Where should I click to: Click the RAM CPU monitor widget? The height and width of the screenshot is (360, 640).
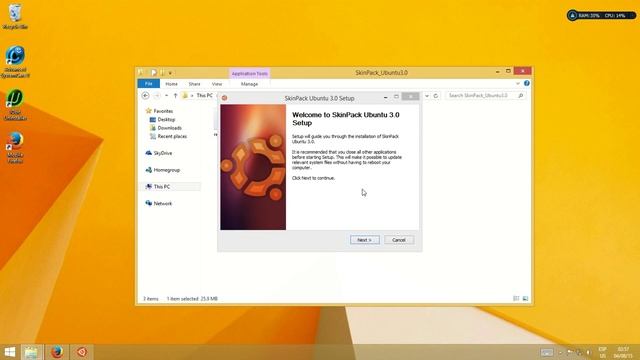[x=601, y=16]
